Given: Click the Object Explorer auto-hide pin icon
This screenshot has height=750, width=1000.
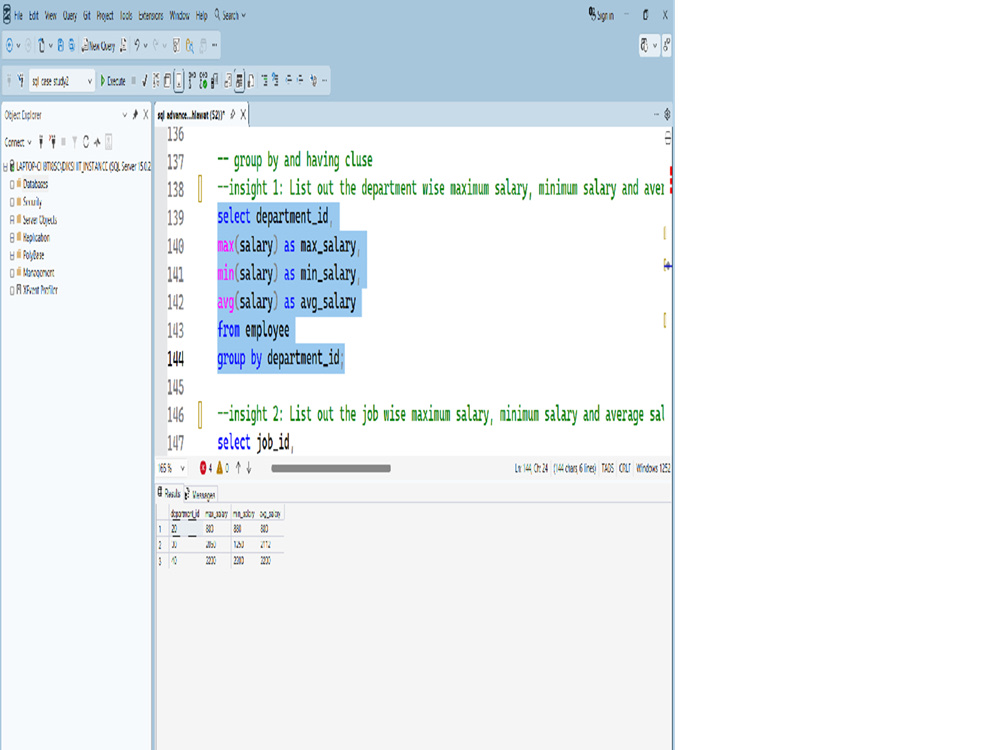Looking at the screenshot, I should 135,115.
